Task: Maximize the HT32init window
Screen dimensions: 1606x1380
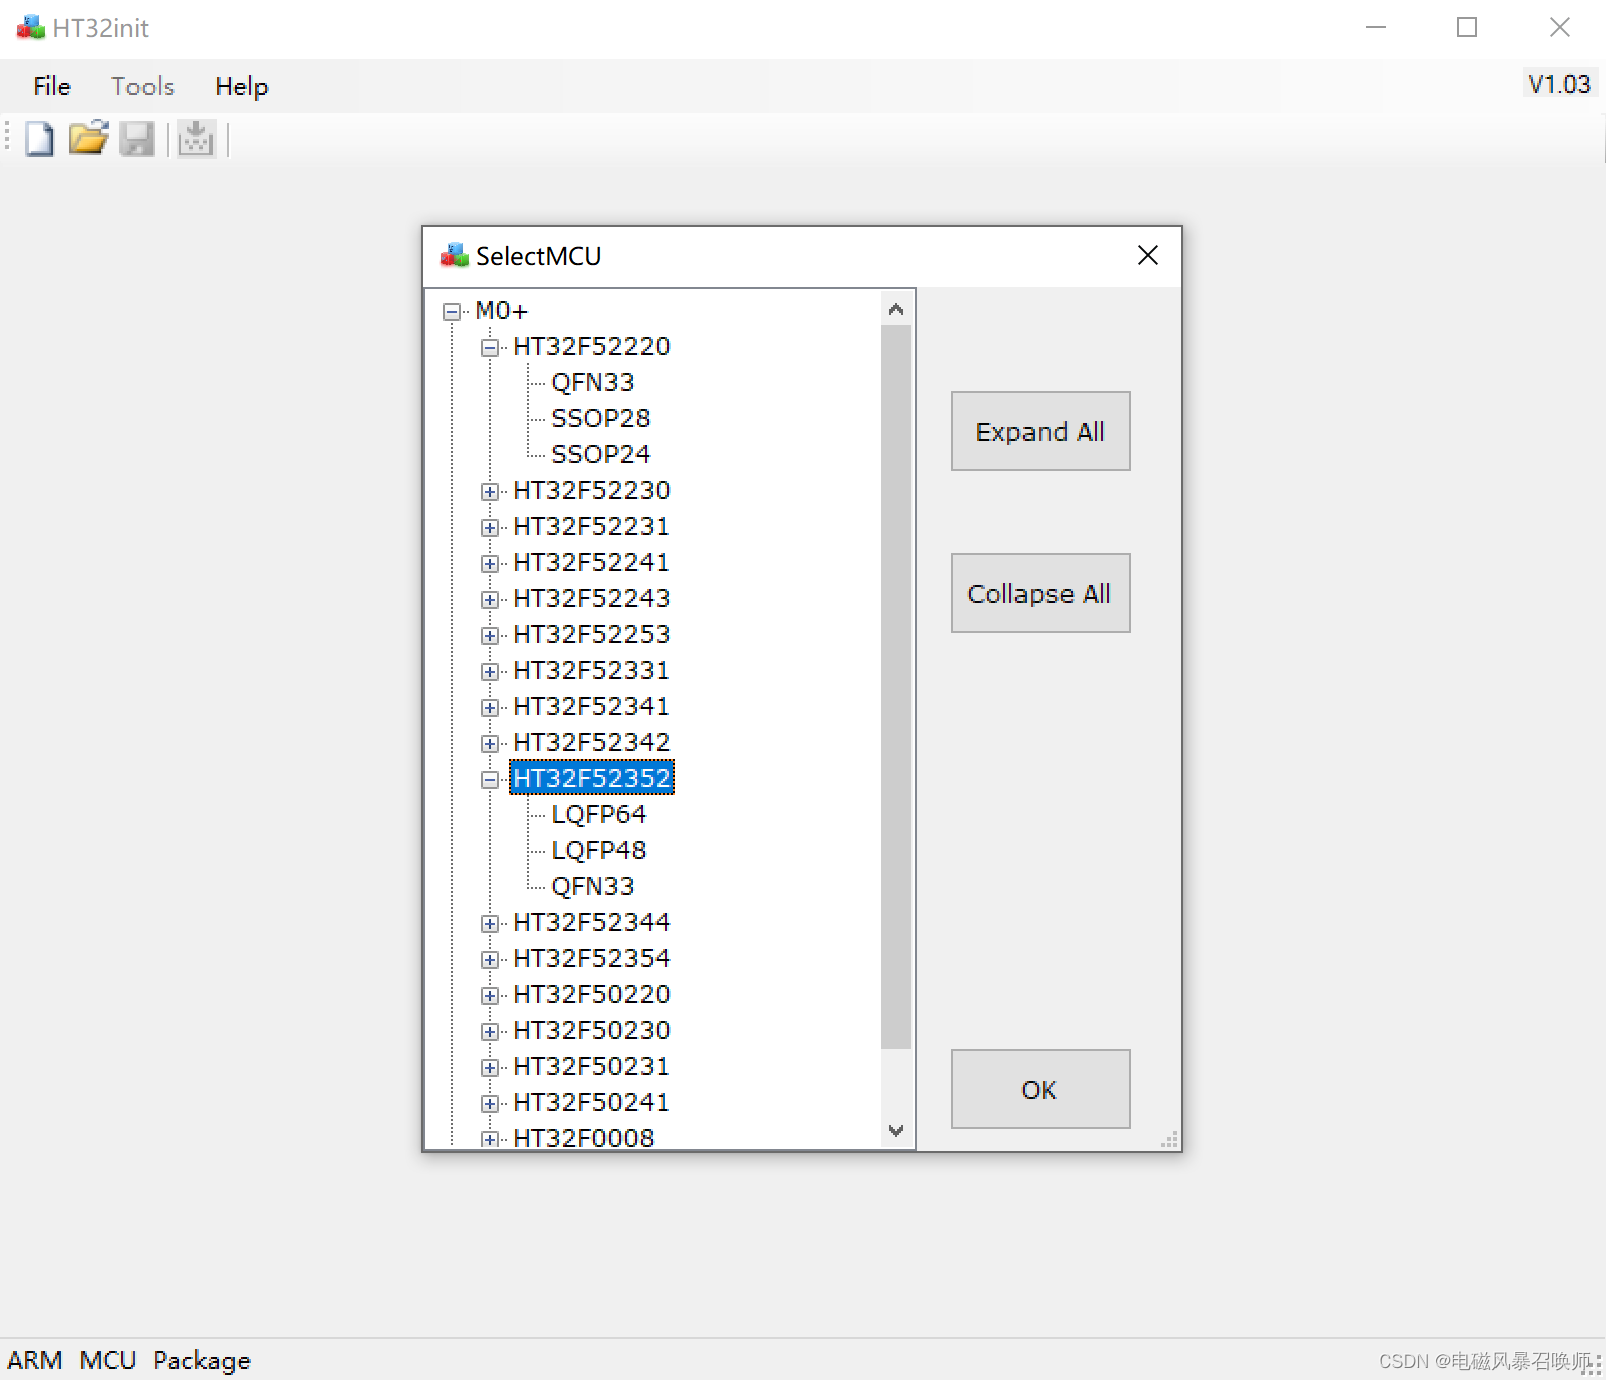Action: pos(1467,27)
